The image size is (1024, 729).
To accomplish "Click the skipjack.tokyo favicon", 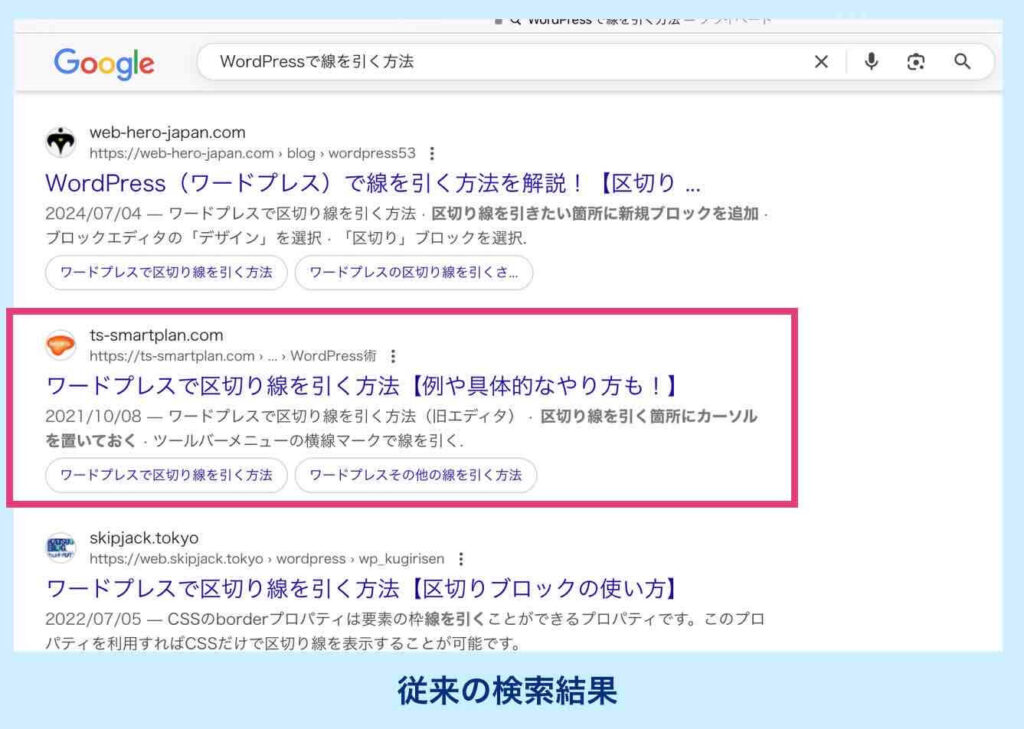I will pos(61,547).
